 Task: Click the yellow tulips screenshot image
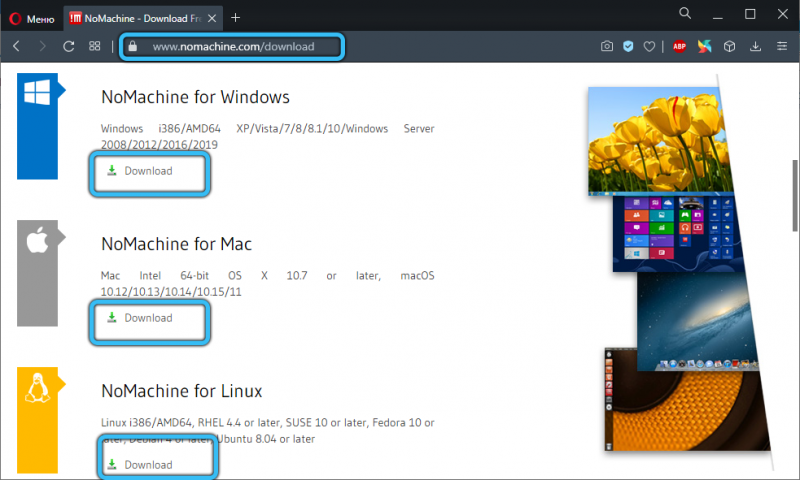660,141
